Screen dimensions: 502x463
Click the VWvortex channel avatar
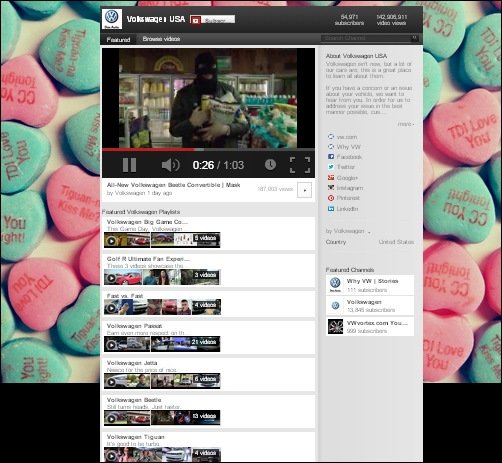coord(335,326)
